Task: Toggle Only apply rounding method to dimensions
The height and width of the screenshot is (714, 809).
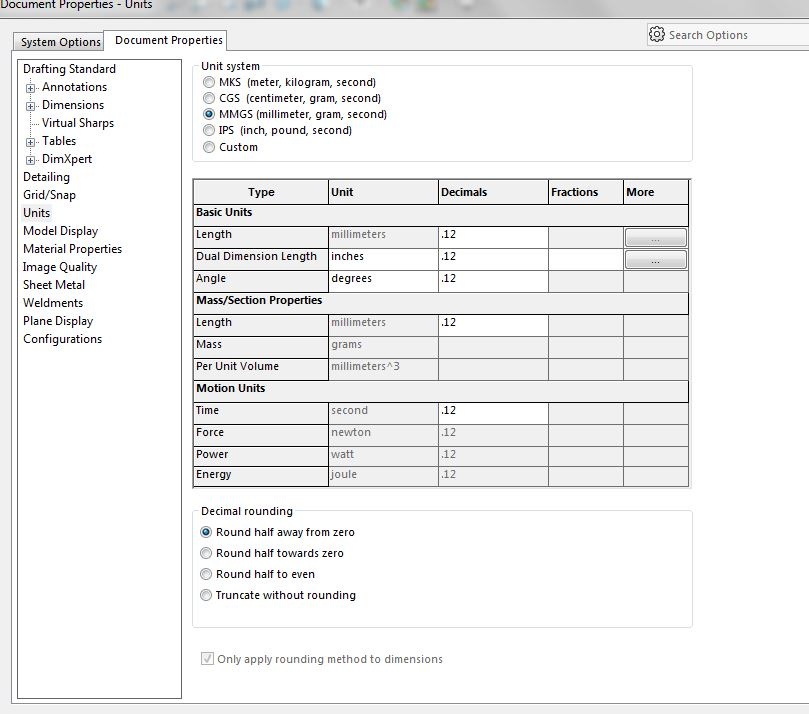Action: (x=207, y=659)
